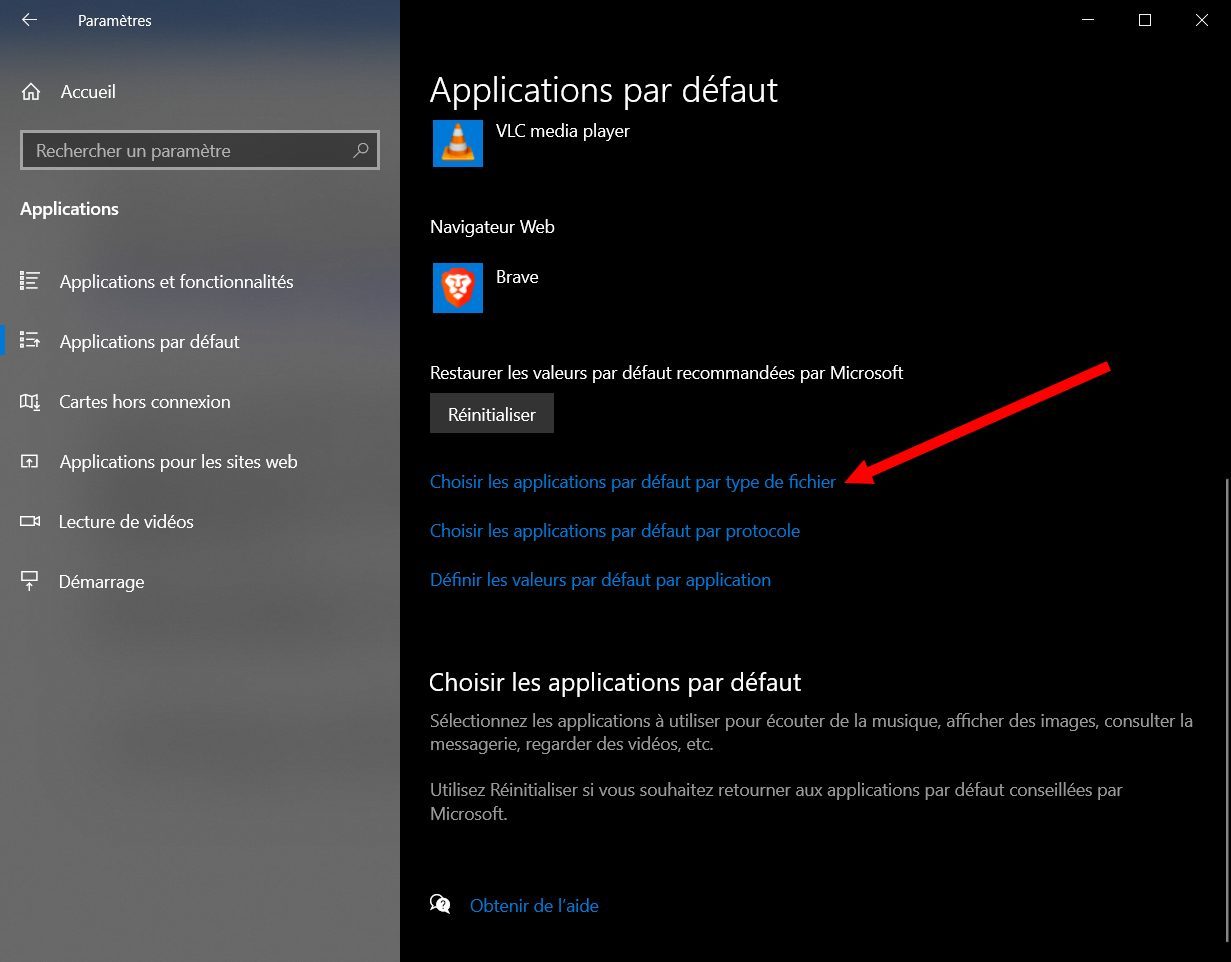Image resolution: width=1231 pixels, height=962 pixels.
Task: Click the Obtenir de l'aide link
Action: pos(534,906)
